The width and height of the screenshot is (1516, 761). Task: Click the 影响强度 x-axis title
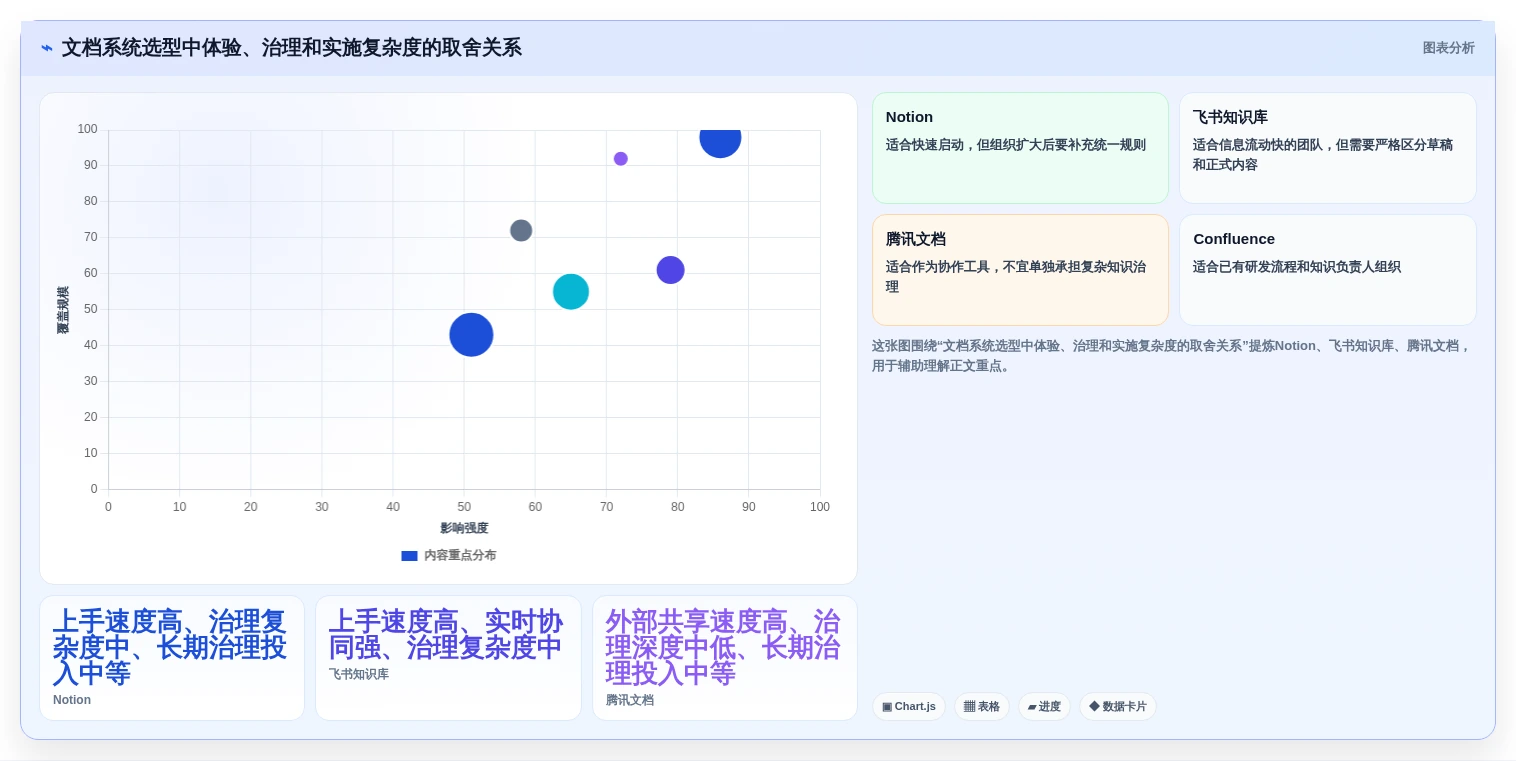click(464, 528)
